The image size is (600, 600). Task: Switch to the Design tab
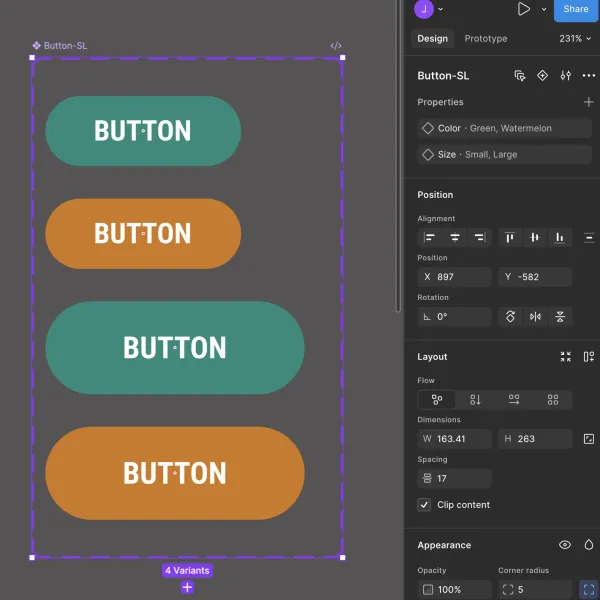(432, 39)
